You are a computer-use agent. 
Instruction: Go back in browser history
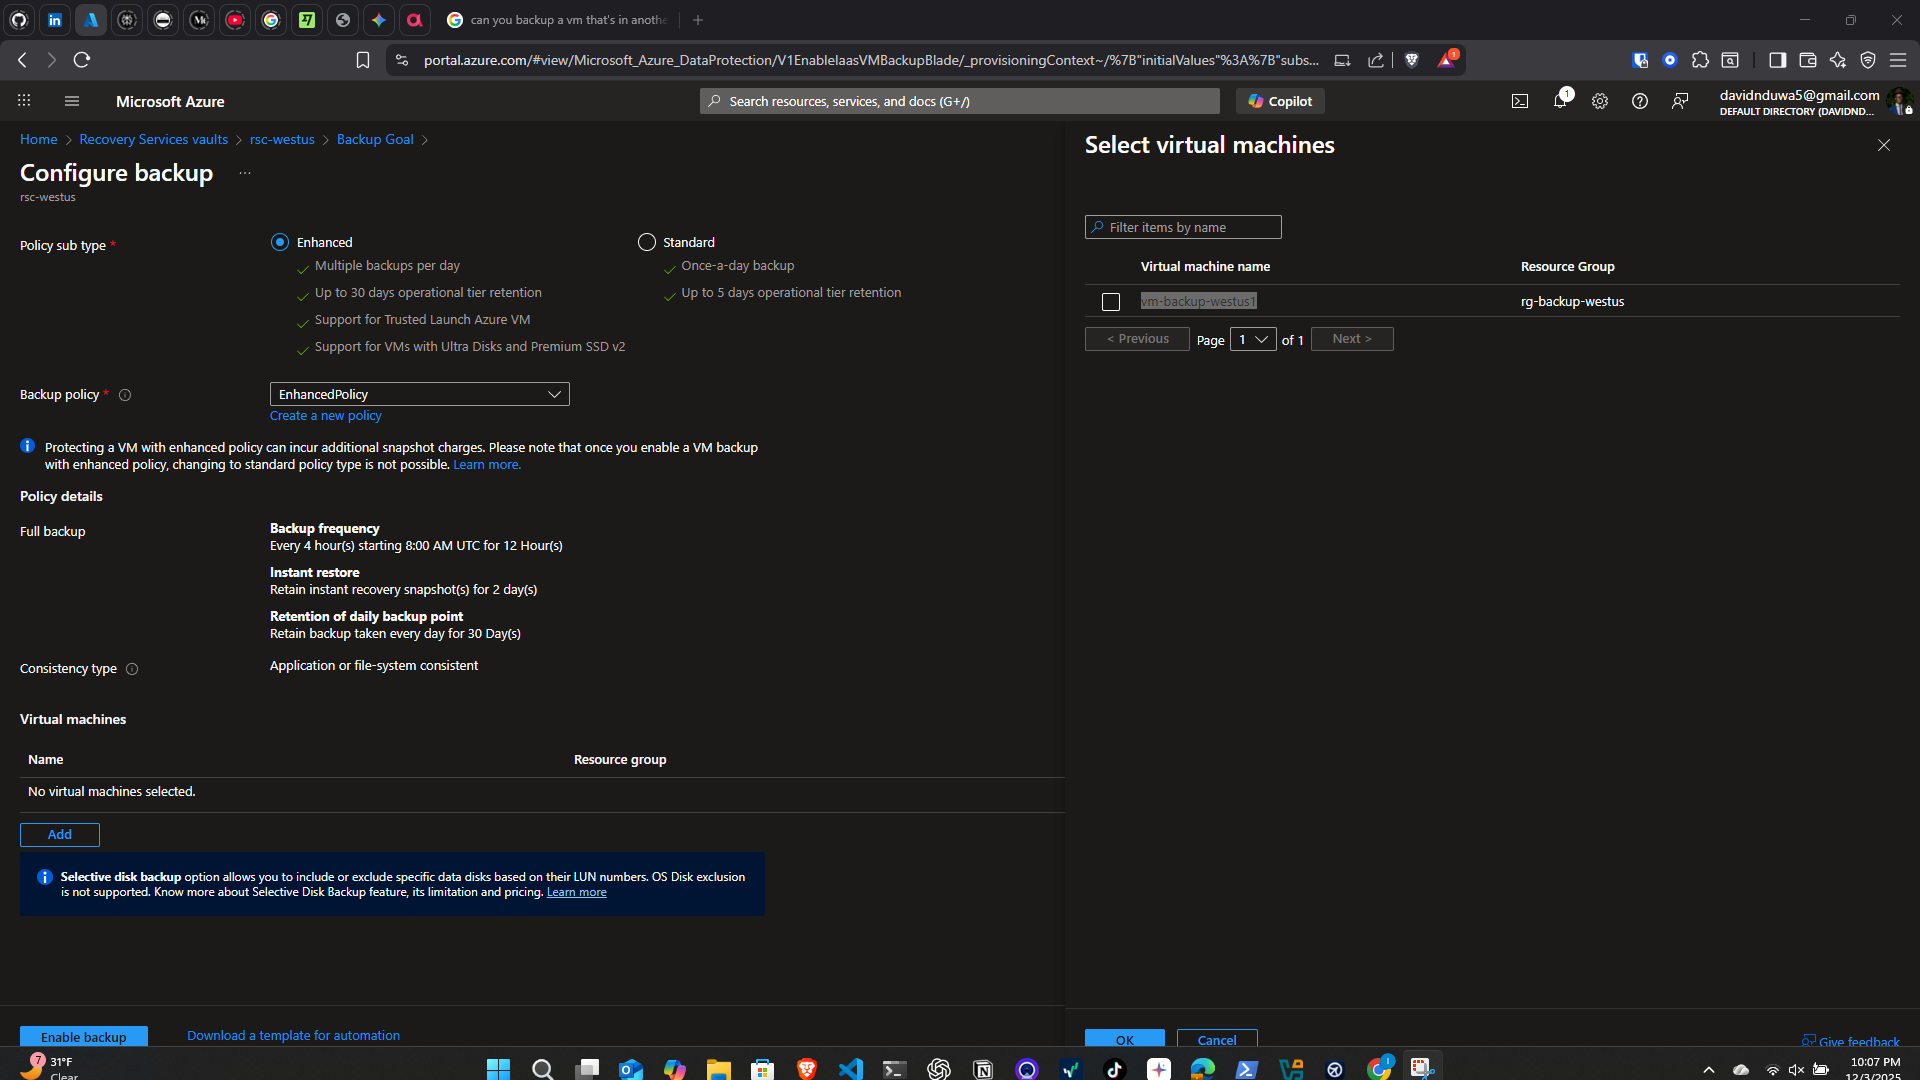click(22, 60)
